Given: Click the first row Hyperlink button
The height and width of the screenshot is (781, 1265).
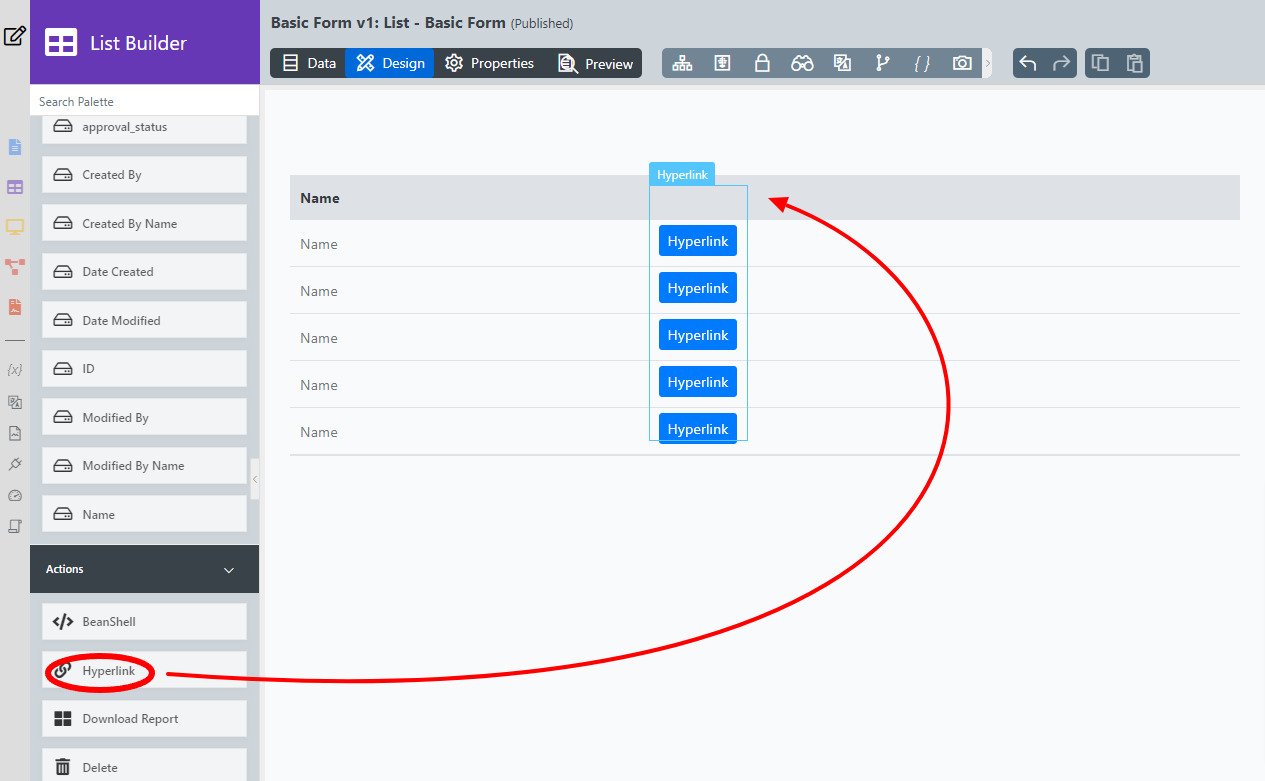Looking at the screenshot, I should [698, 241].
